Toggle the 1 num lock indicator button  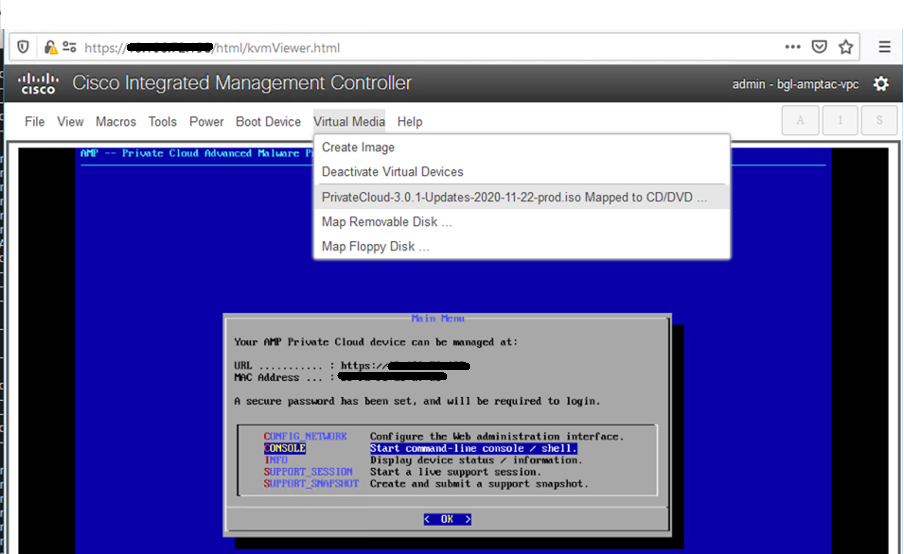[840, 120]
